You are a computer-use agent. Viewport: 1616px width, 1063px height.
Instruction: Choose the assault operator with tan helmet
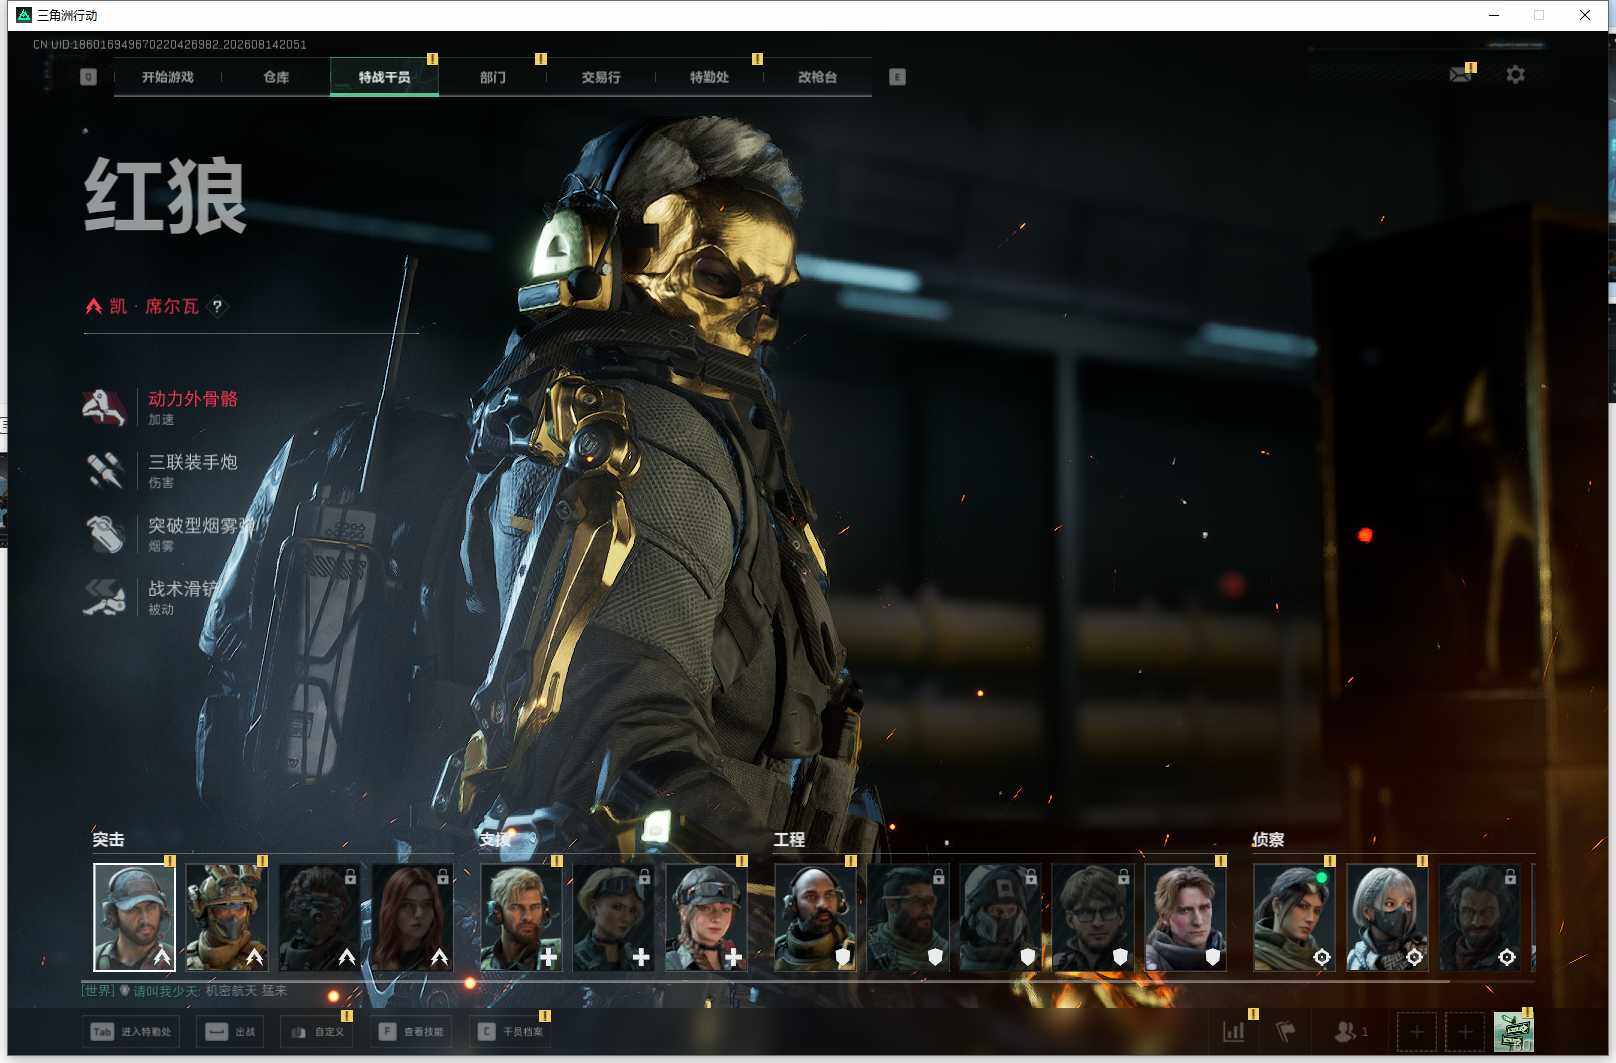point(226,917)
